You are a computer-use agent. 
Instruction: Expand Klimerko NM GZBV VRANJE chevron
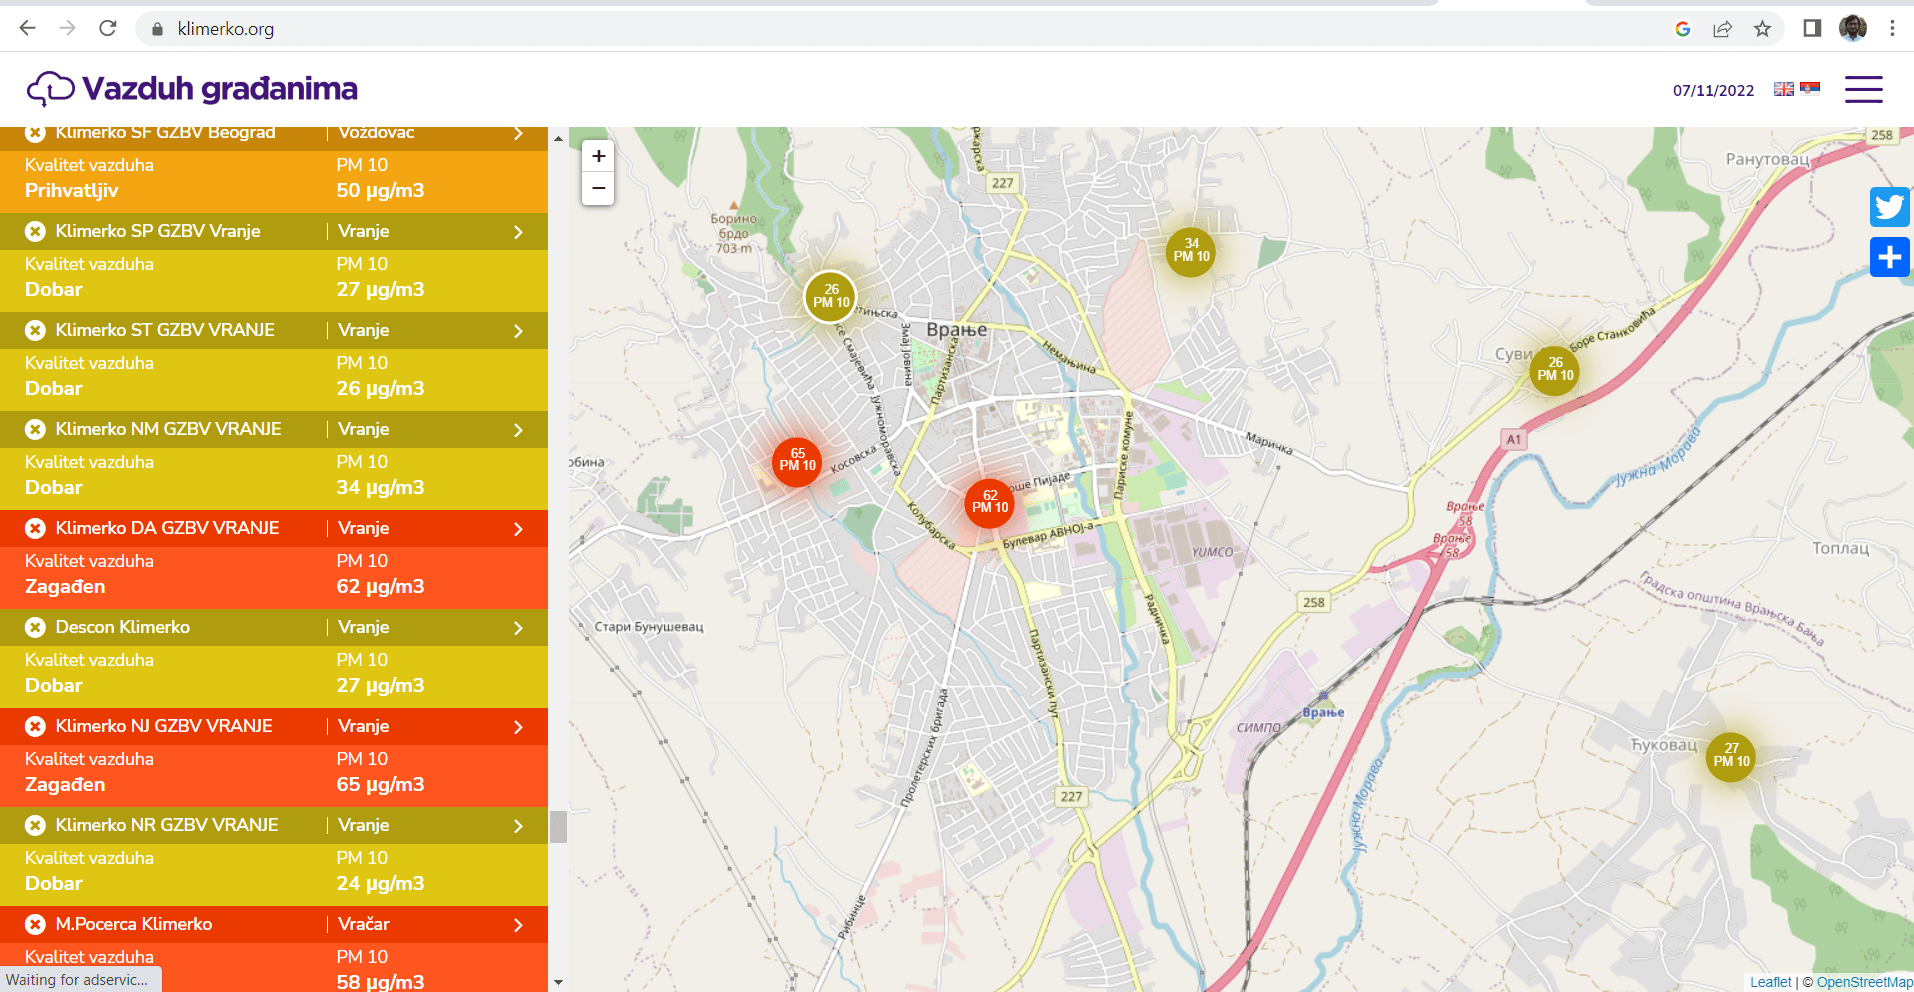click(518, 430)
